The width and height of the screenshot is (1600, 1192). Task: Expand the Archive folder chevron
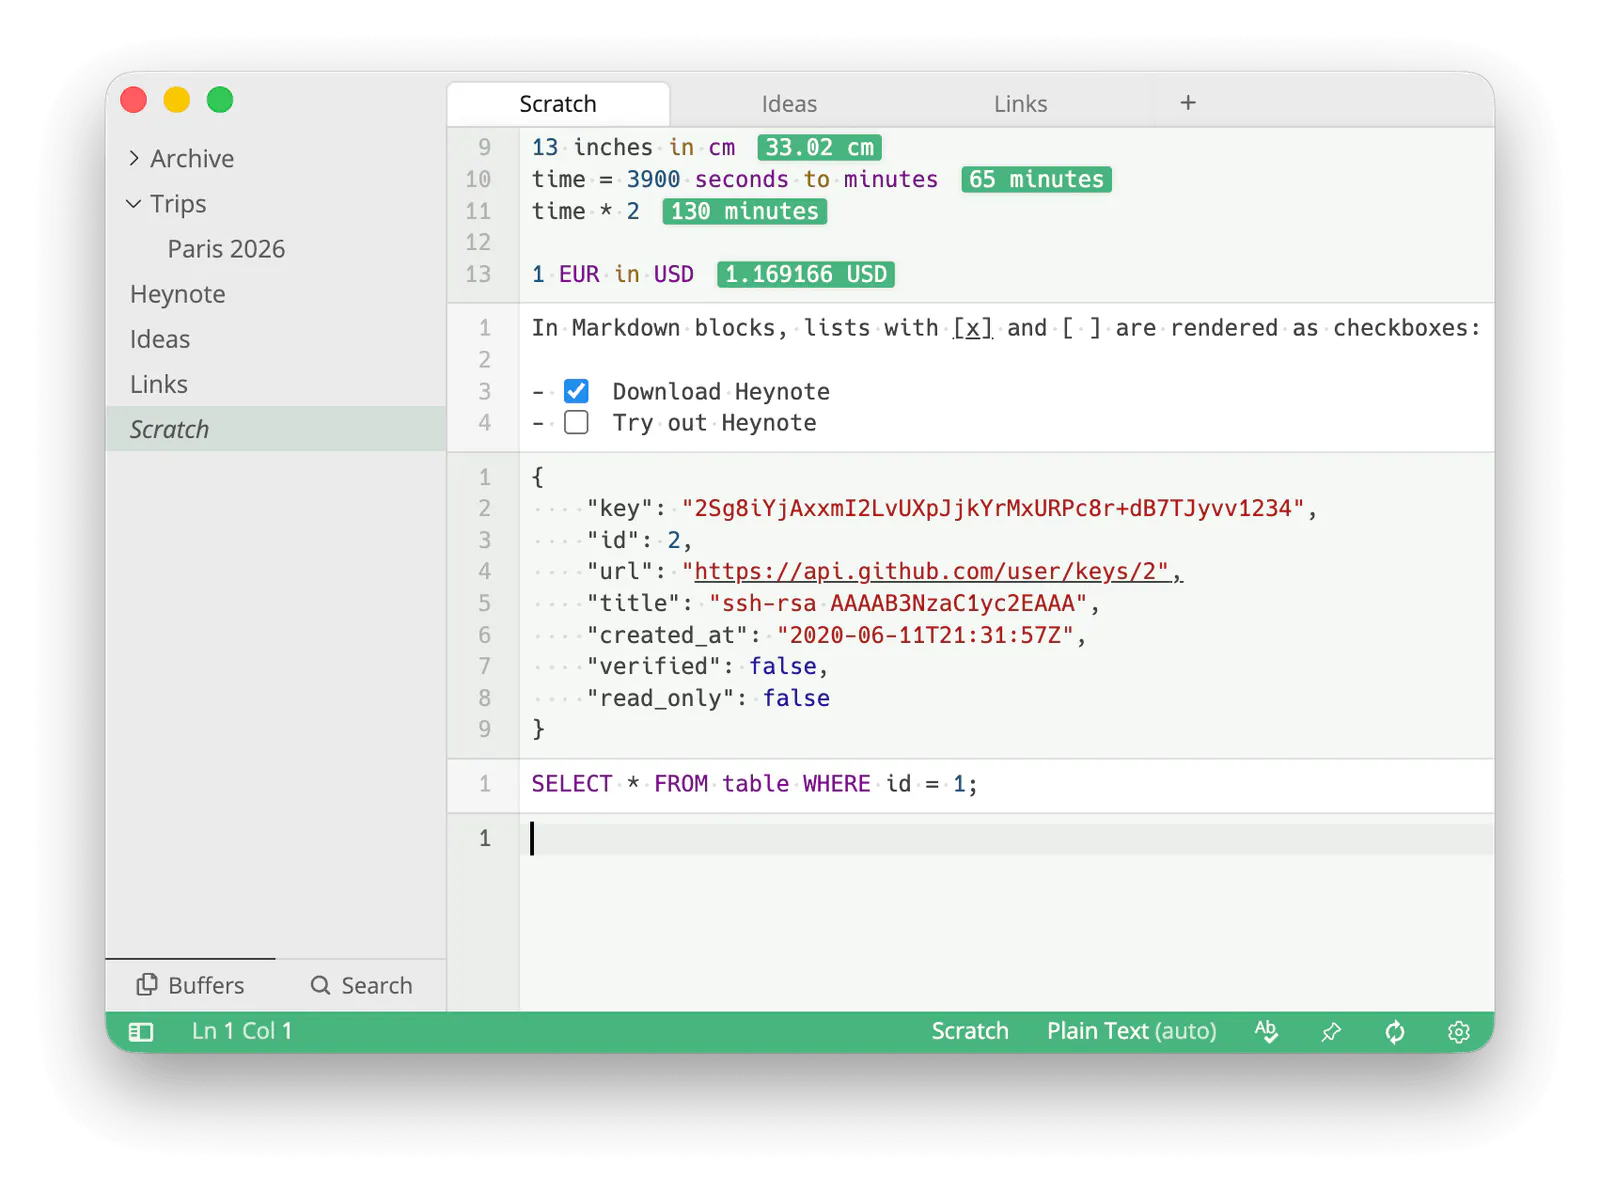coord(134,158)
